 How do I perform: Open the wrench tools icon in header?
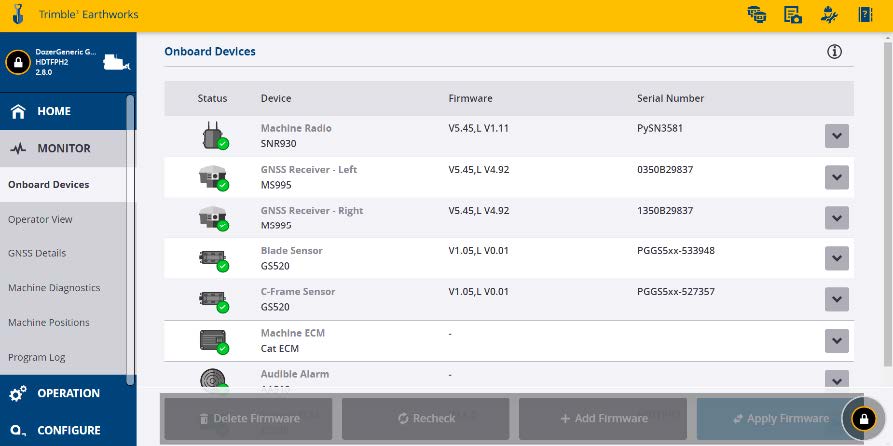[x=829, y=15]
